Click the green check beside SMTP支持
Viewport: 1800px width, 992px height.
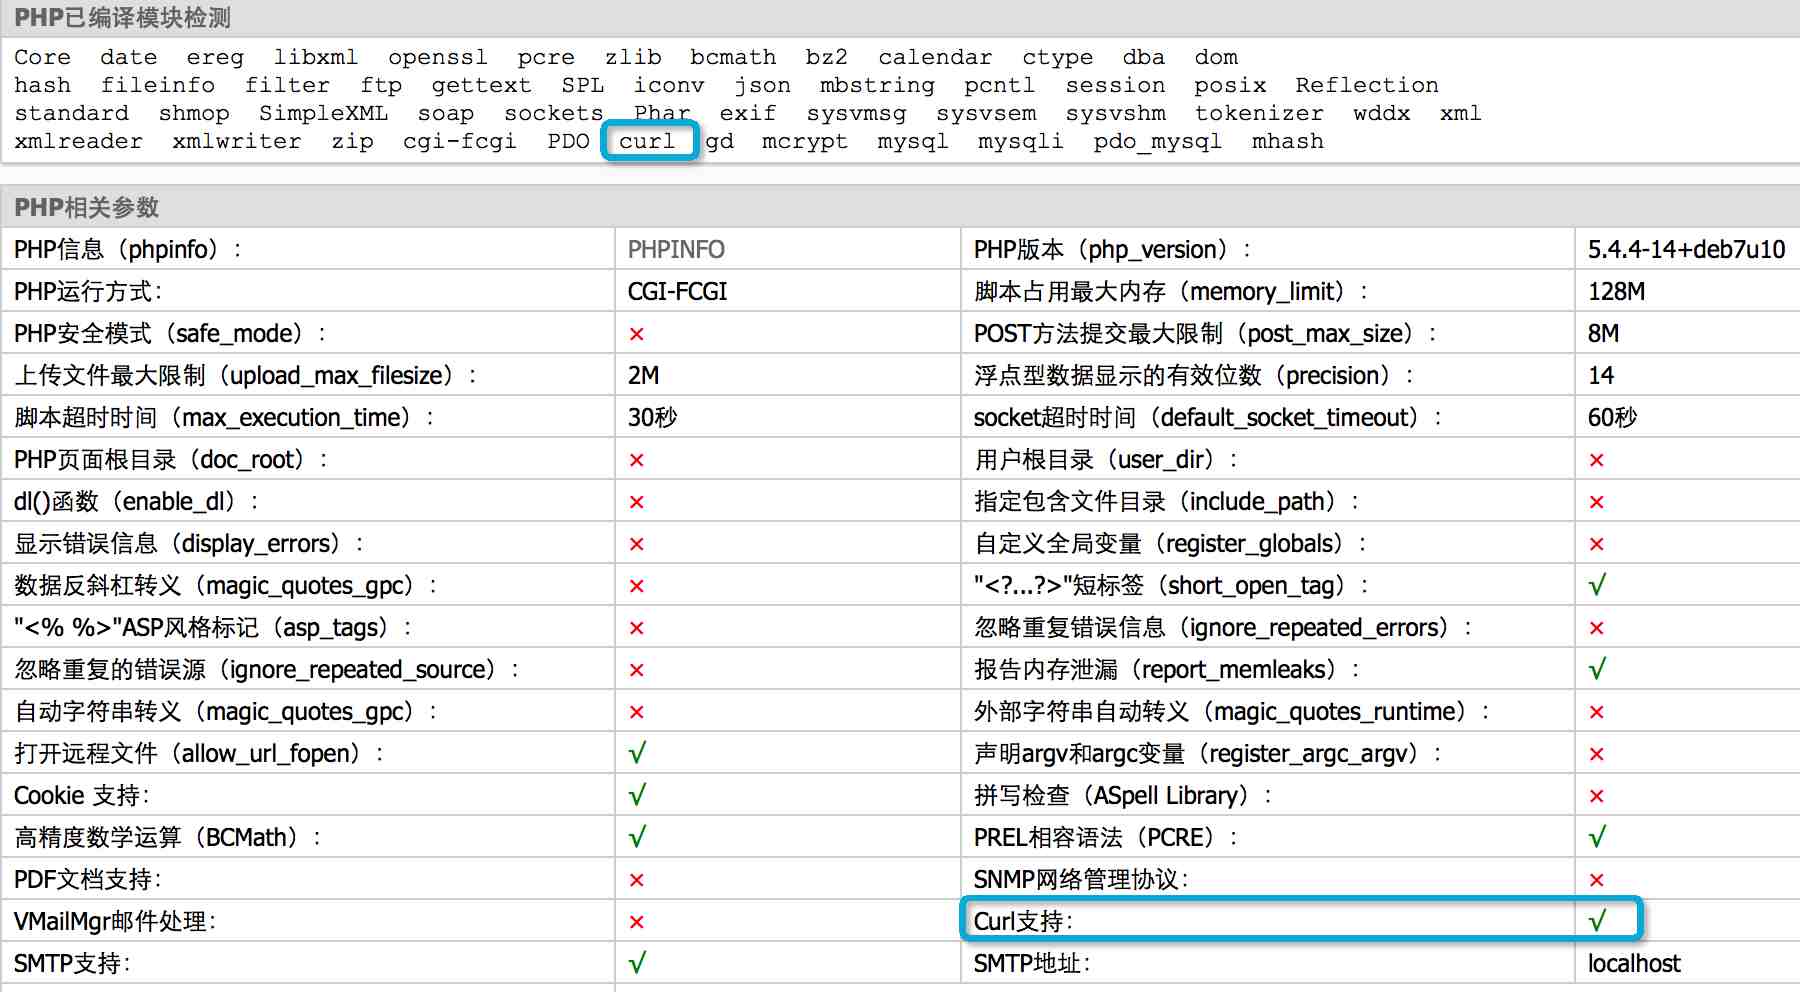tap(637, 962)
